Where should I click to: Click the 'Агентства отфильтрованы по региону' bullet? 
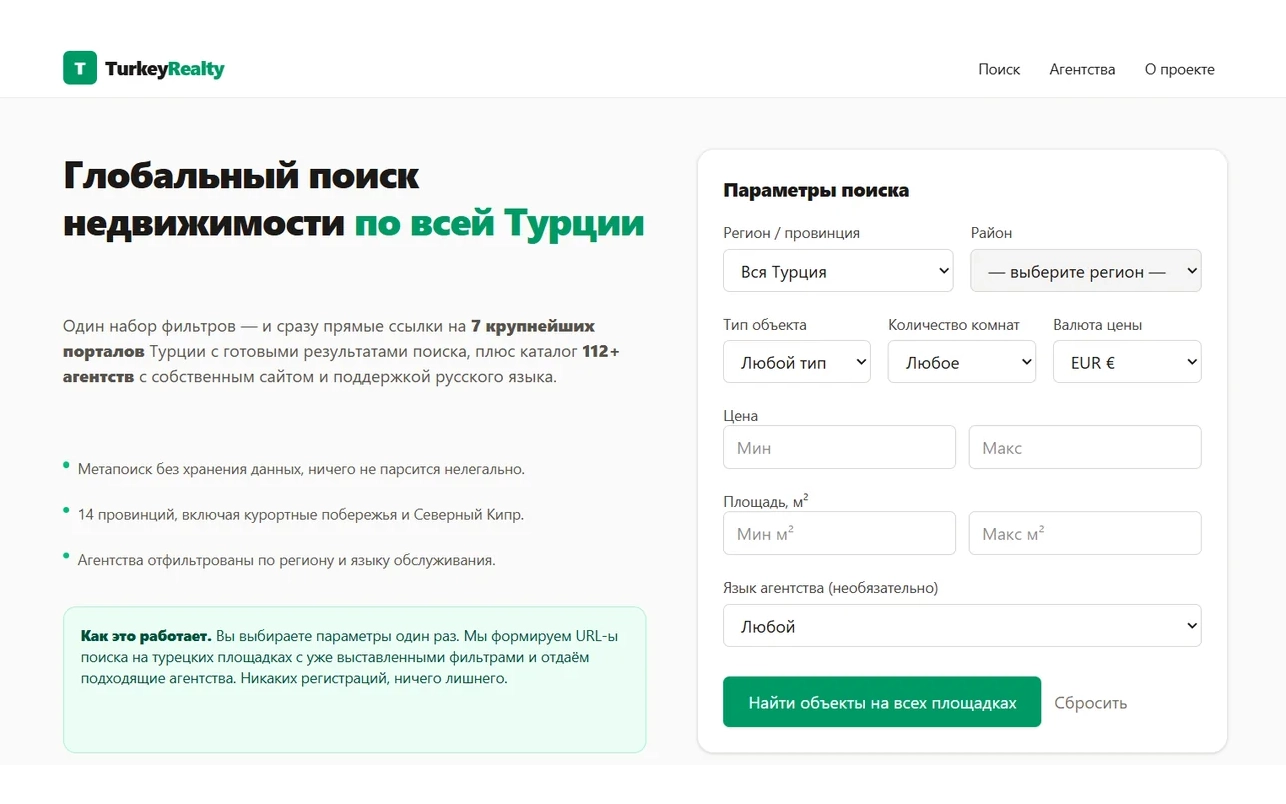tap(286, 560)
